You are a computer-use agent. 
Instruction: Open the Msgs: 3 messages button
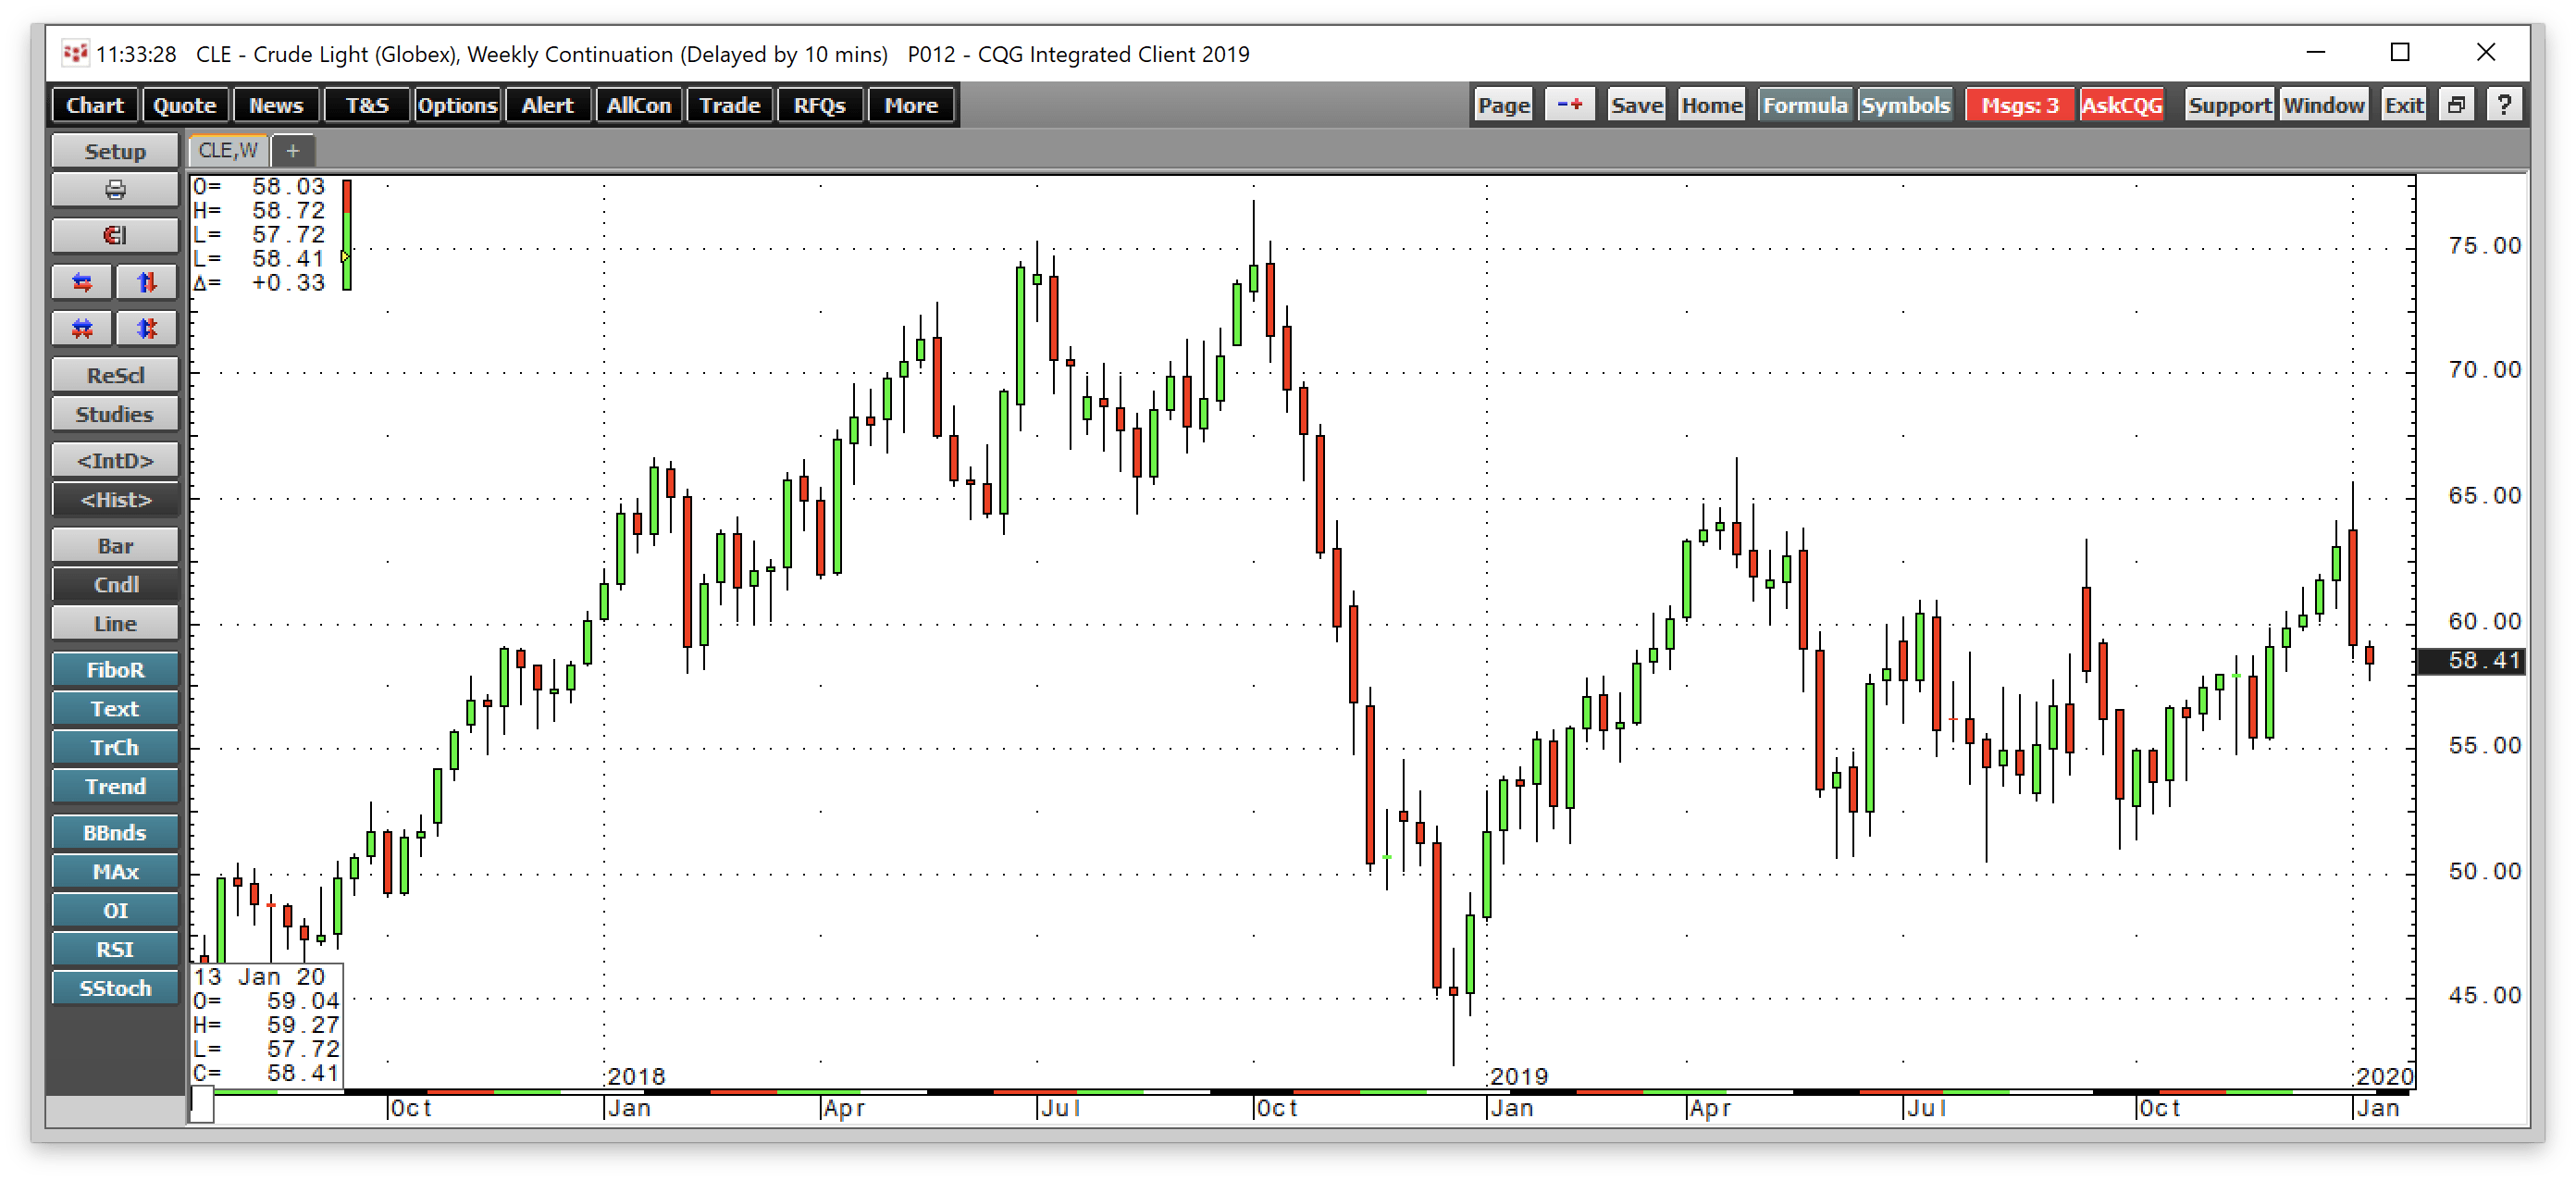[2020, 105]
